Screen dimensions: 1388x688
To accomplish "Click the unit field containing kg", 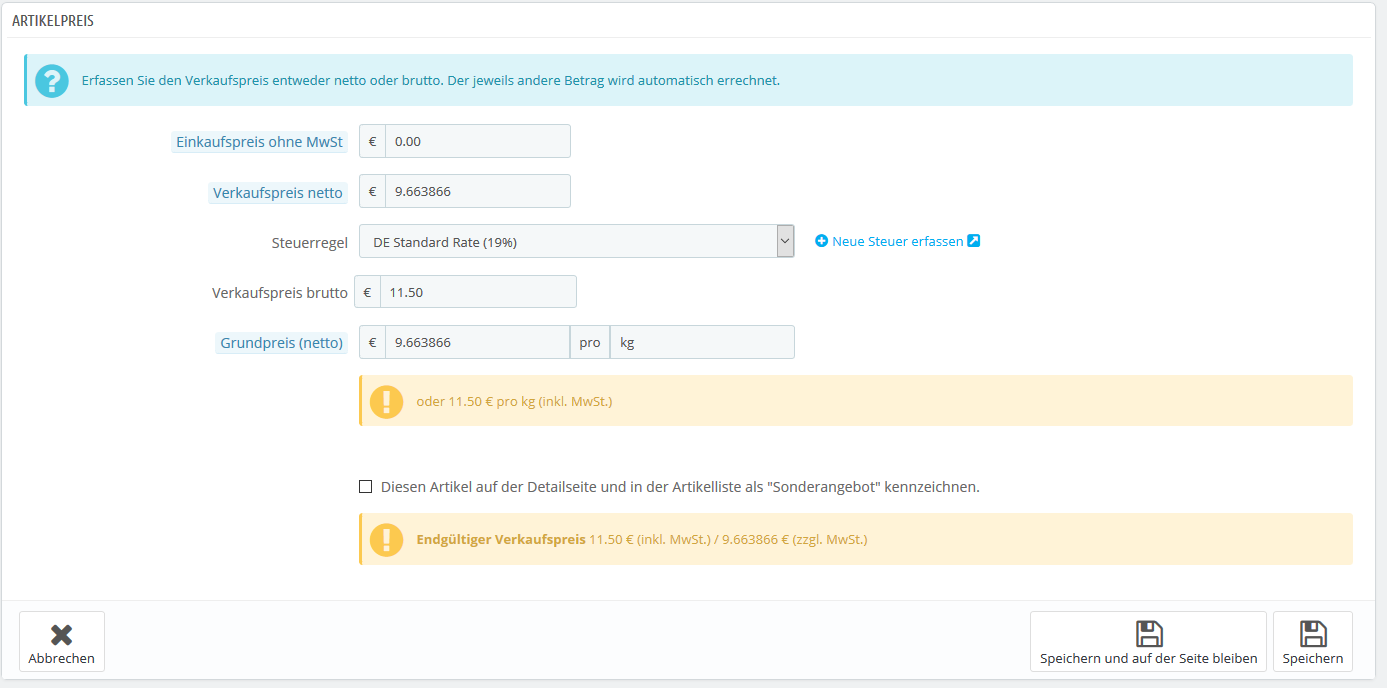I will [x=702, y=342].
